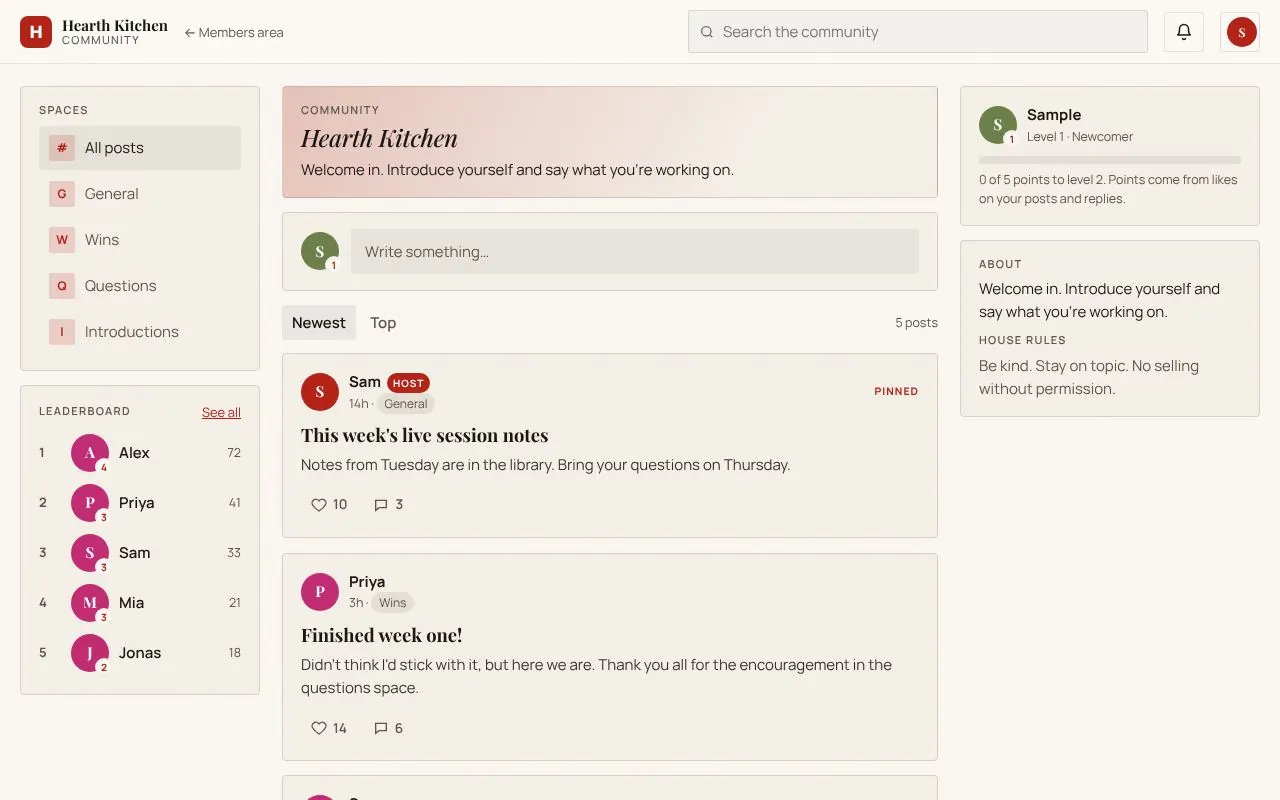This screenshot has height=800, width=1280.
Task: Click the Search the community field
Action: [x=918, y=32]
